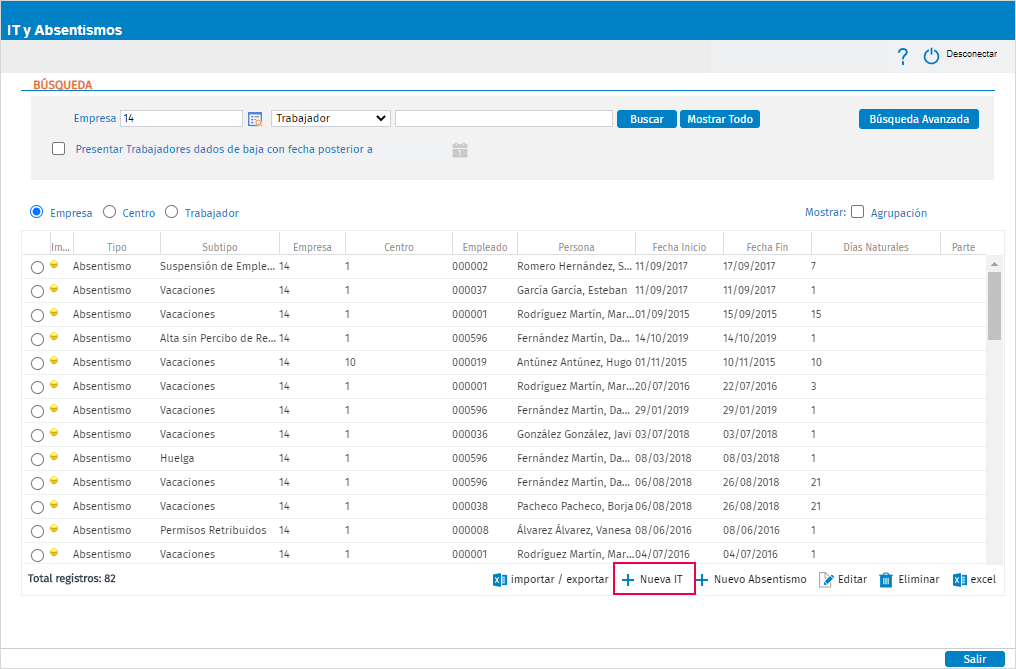Click the date 14/10/2019 in Fecha Inicio
This screenshot has width=1016, height=669.
[x=662, y=338]
